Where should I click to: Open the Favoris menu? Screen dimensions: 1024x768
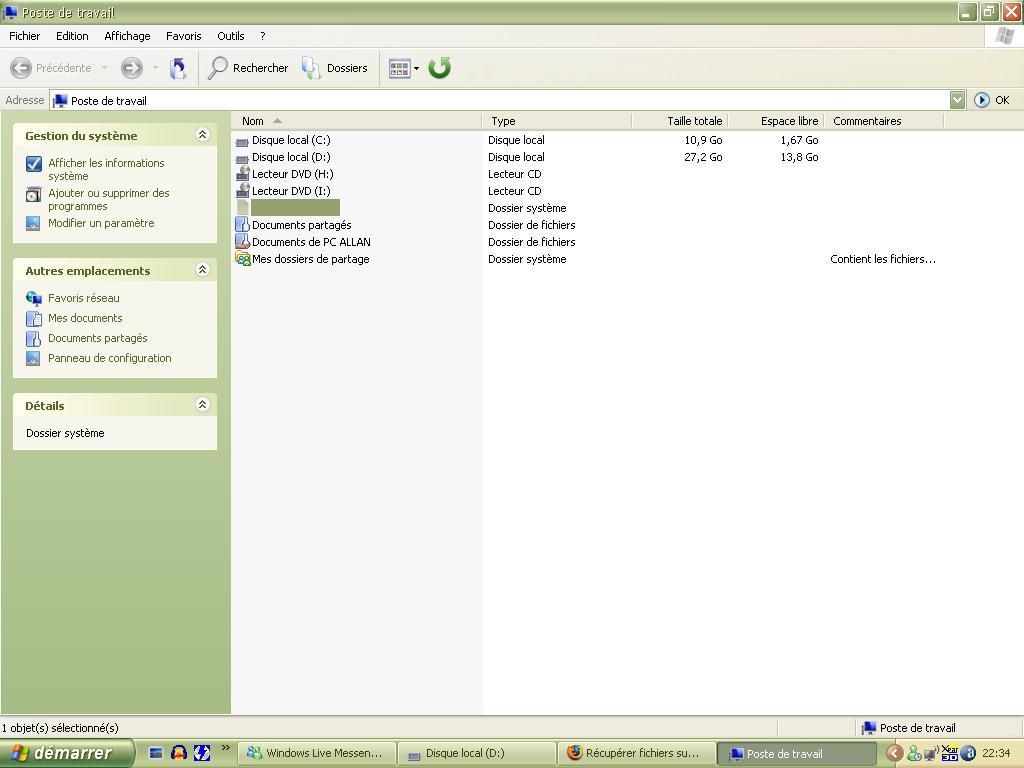184,36
